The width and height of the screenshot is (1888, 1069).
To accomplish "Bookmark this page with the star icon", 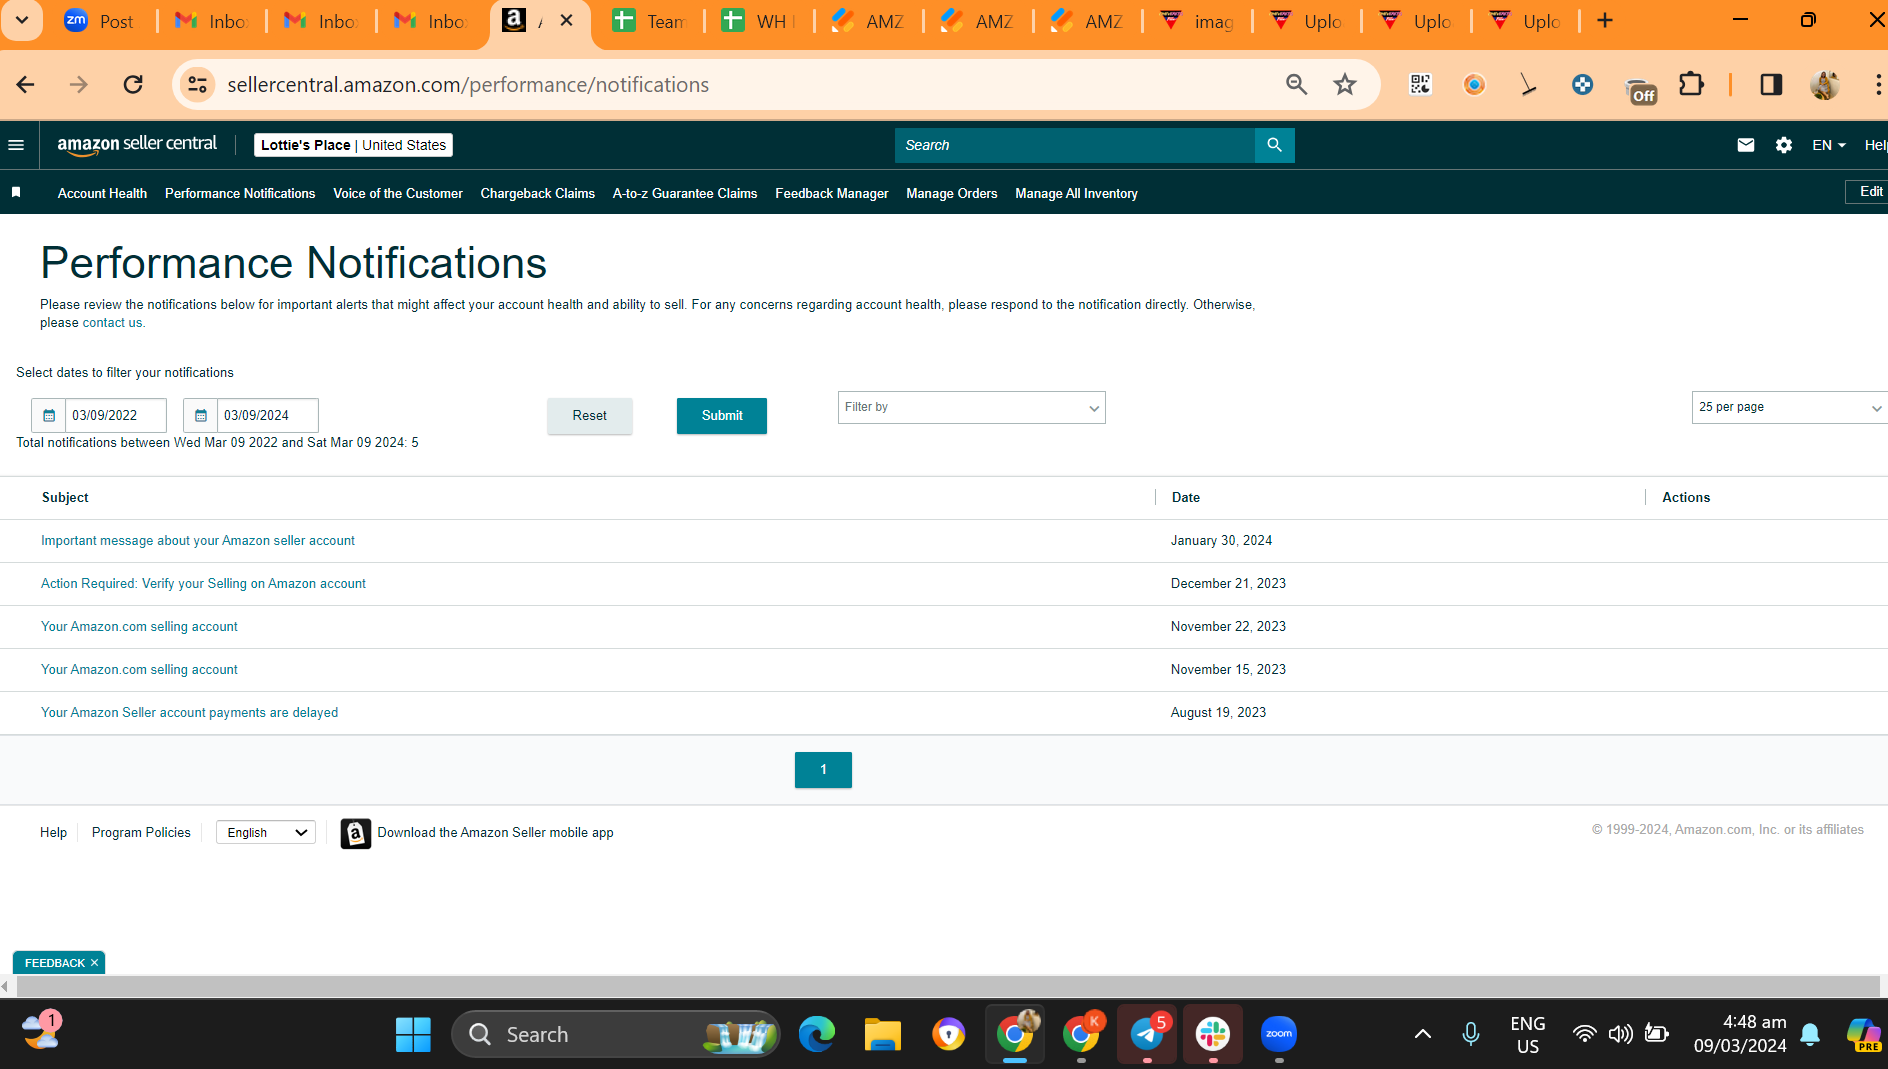I will 1345,85.
